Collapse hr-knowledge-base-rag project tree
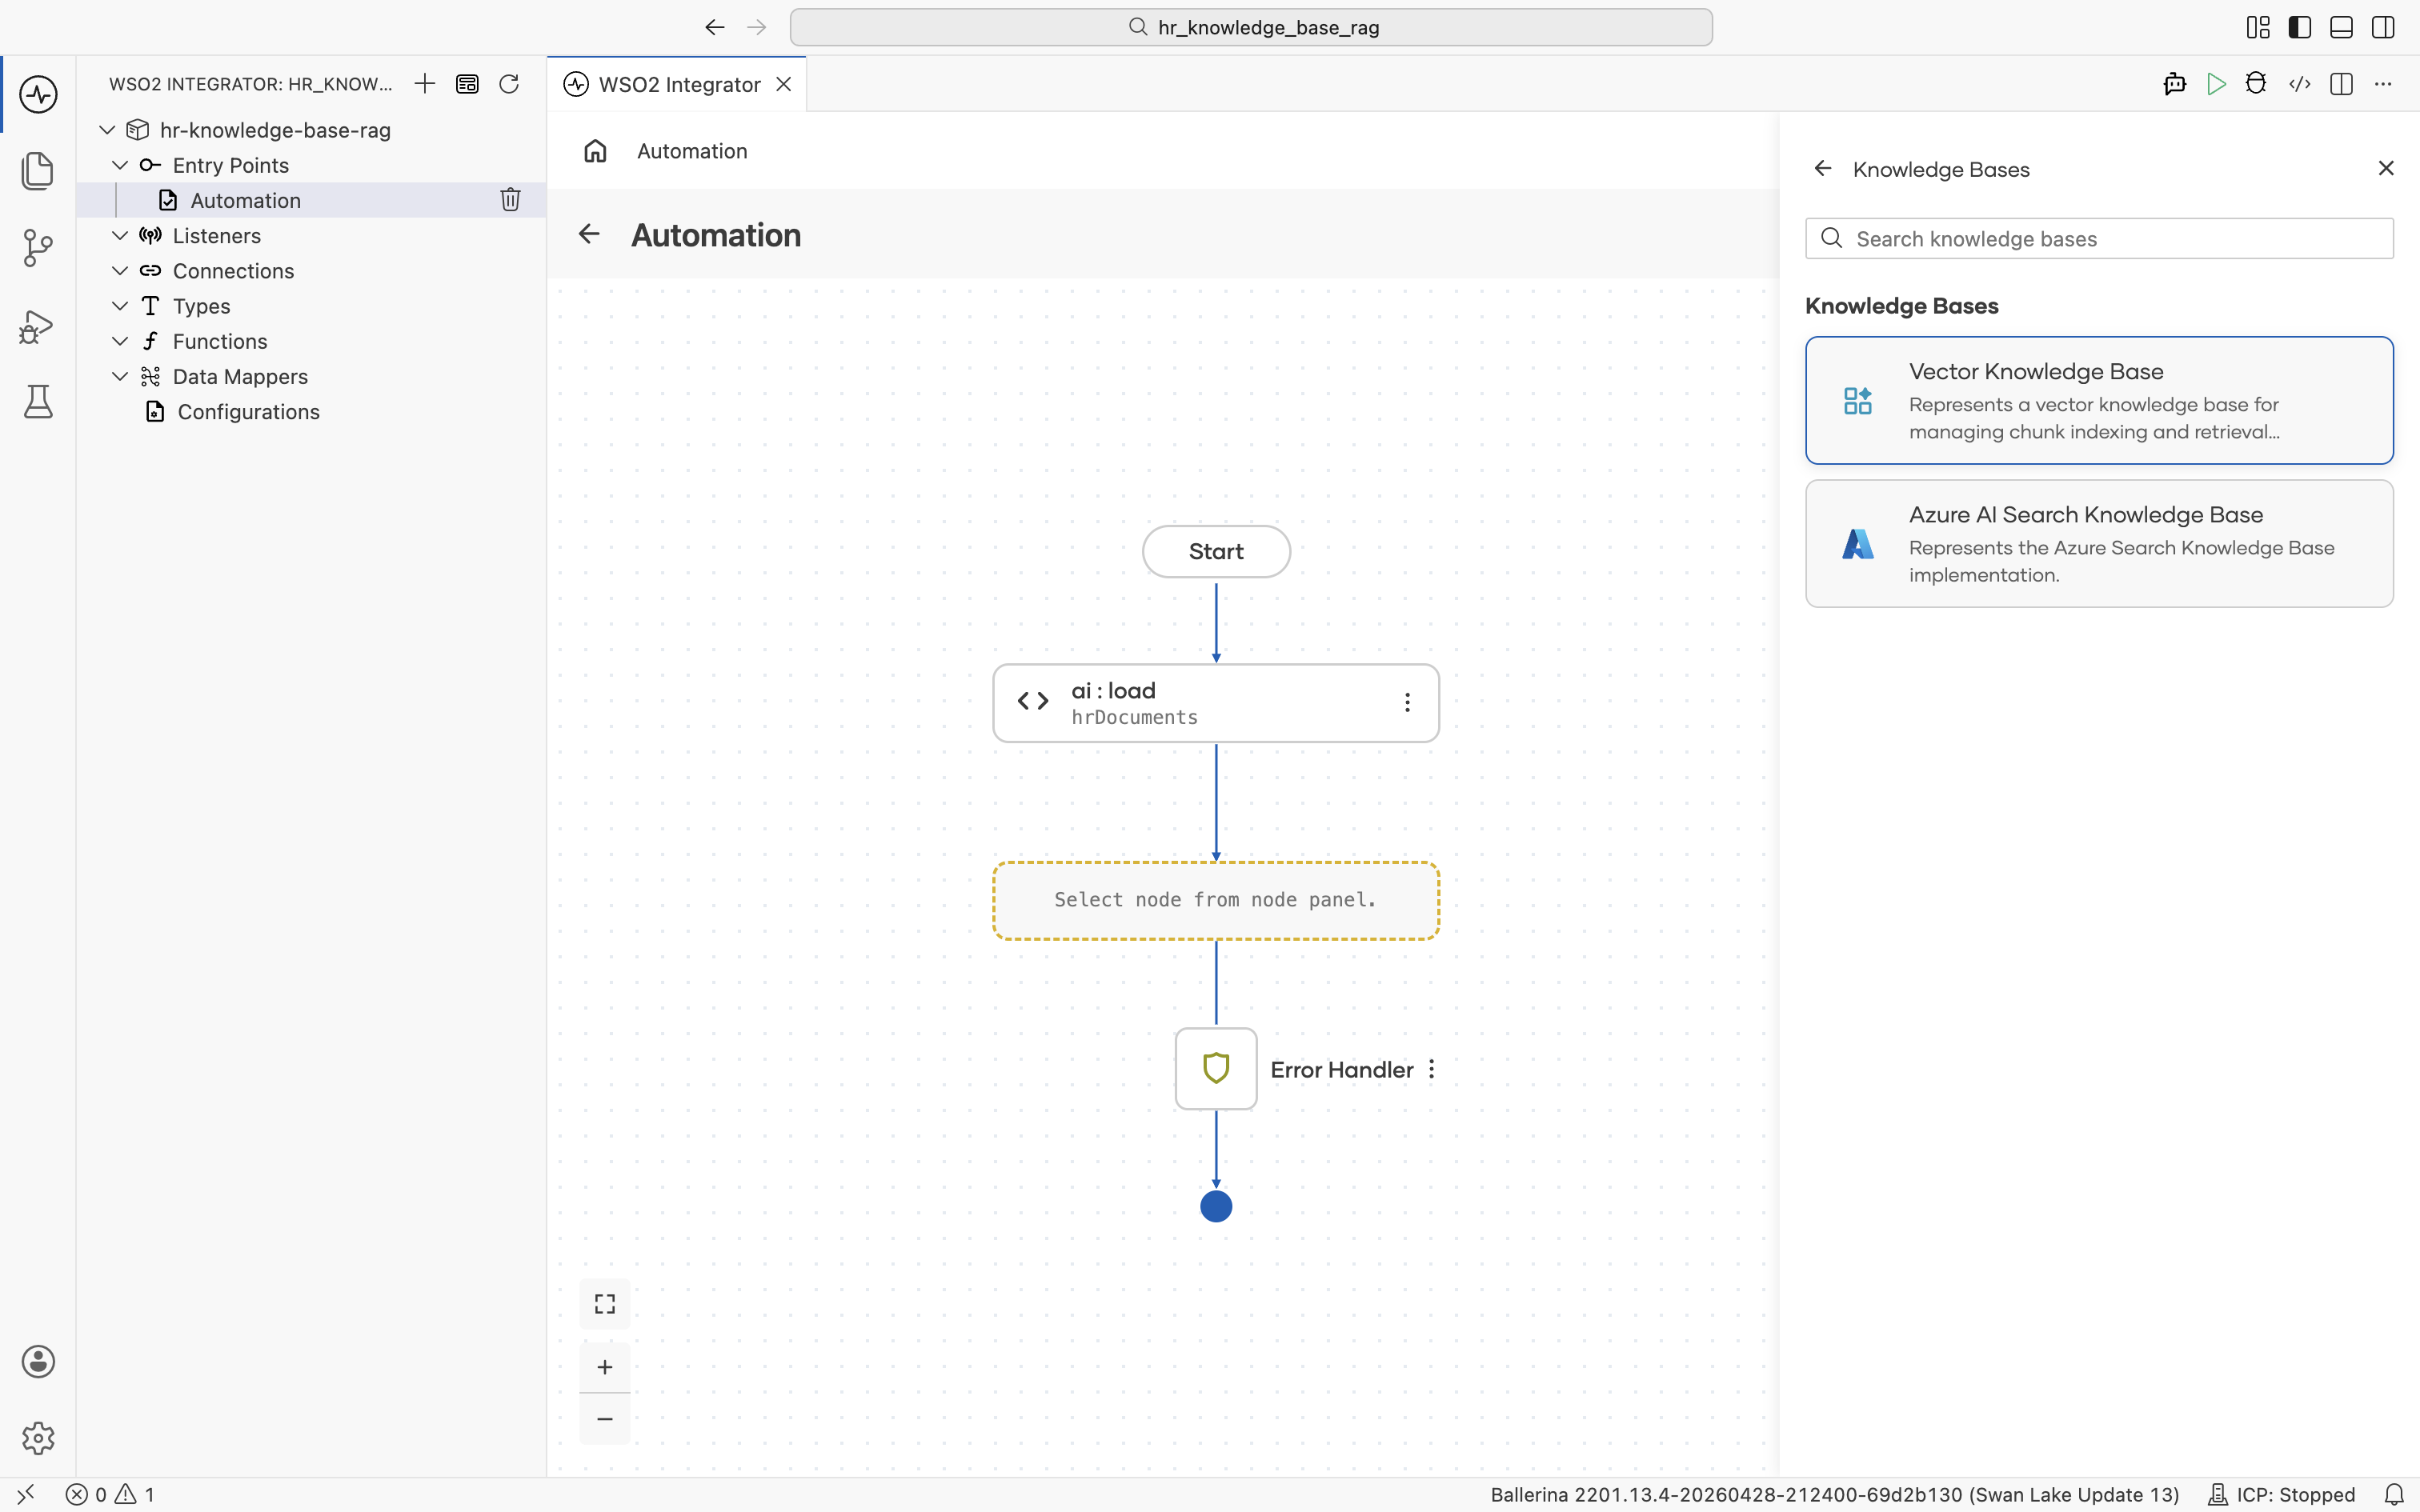Image resolution: width=2420 pixels, height=1512 pixels. click(x=107, y=130)
